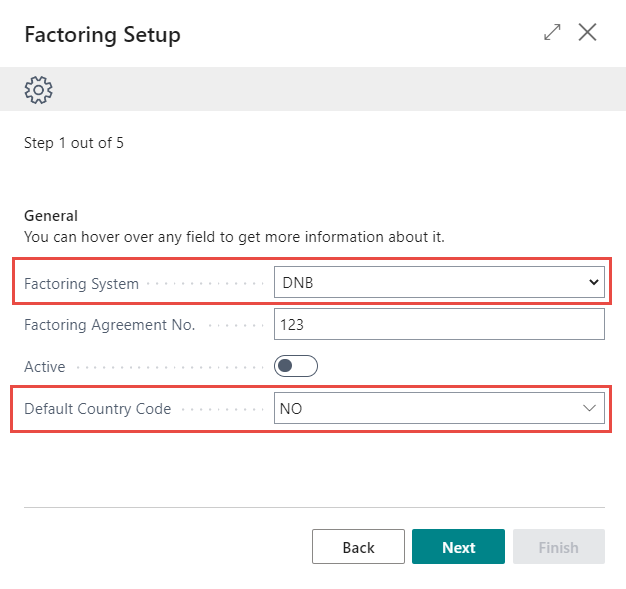Click the General section heading
Viewport: 626px width, 589px height.
pyautogui.click(x=51, y=216)
